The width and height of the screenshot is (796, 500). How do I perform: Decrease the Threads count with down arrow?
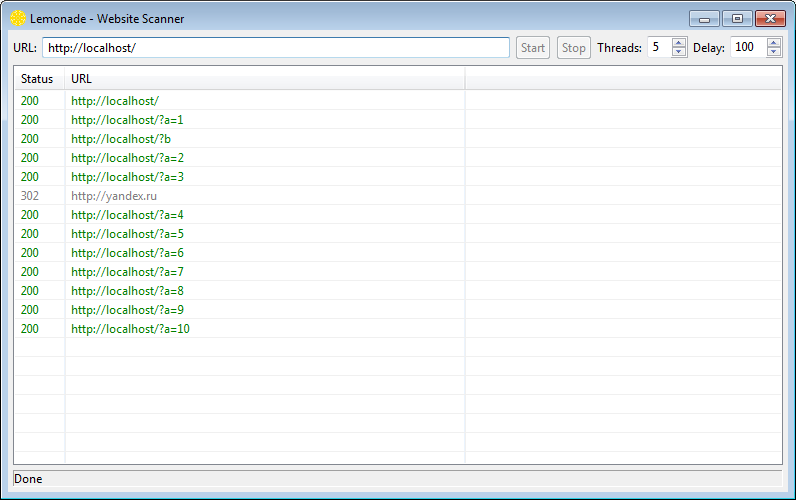(679, 52)
